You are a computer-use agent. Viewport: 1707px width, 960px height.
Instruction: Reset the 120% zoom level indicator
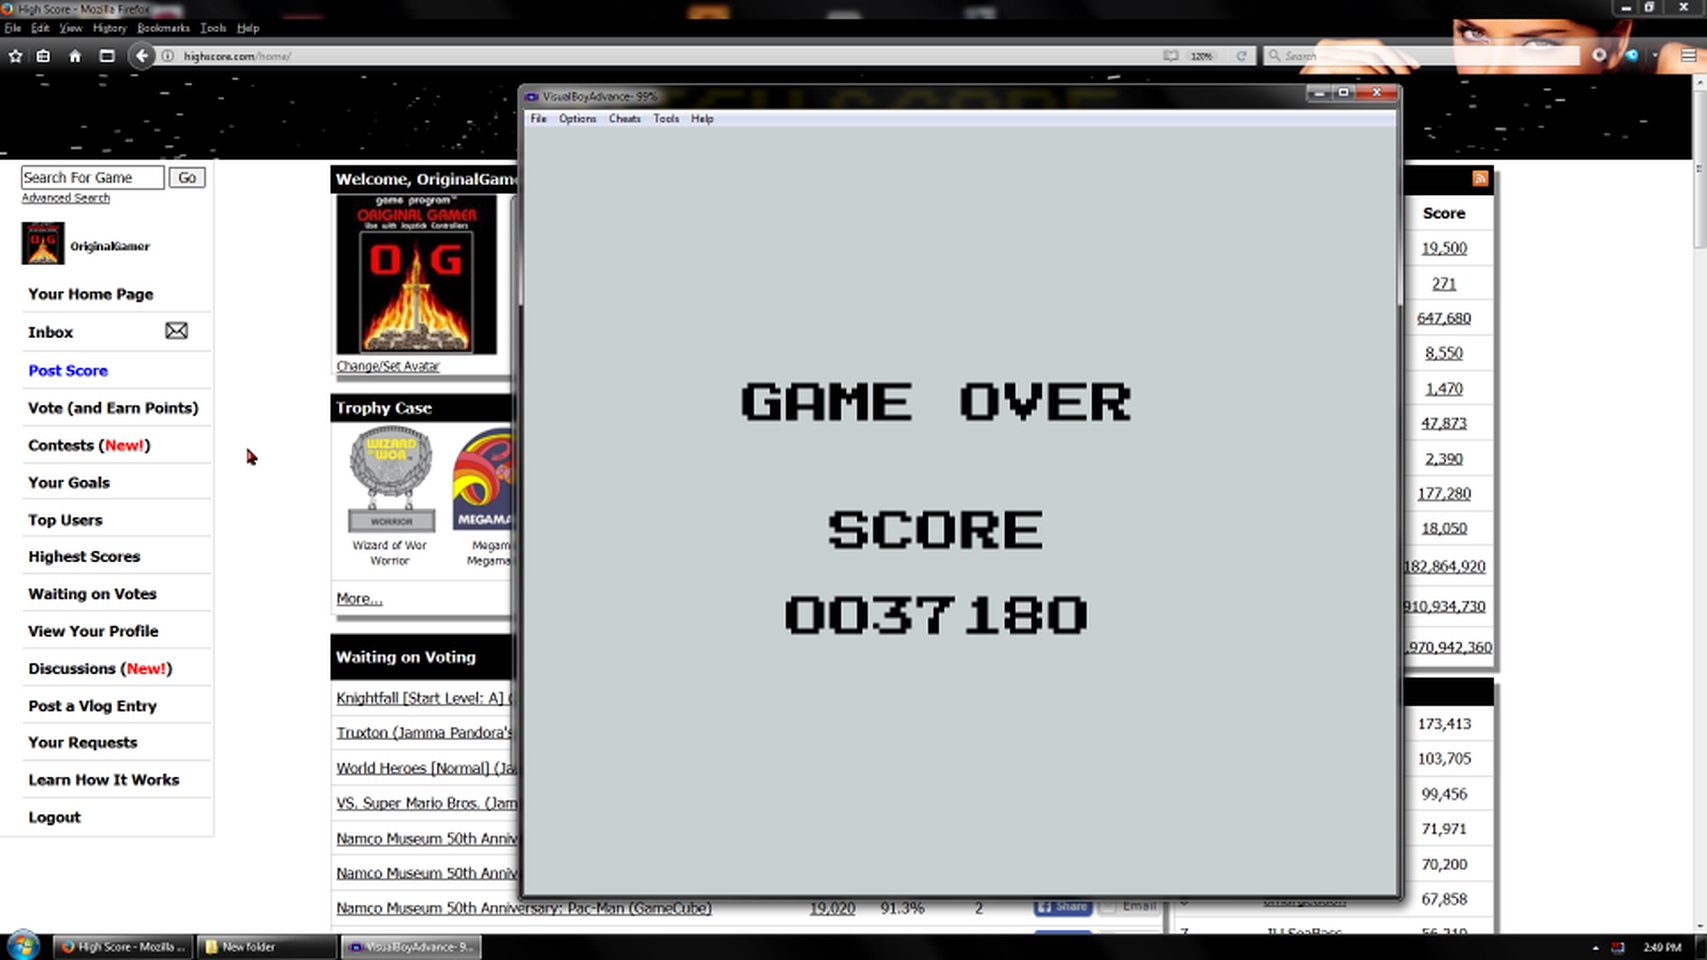point(1201,56)
